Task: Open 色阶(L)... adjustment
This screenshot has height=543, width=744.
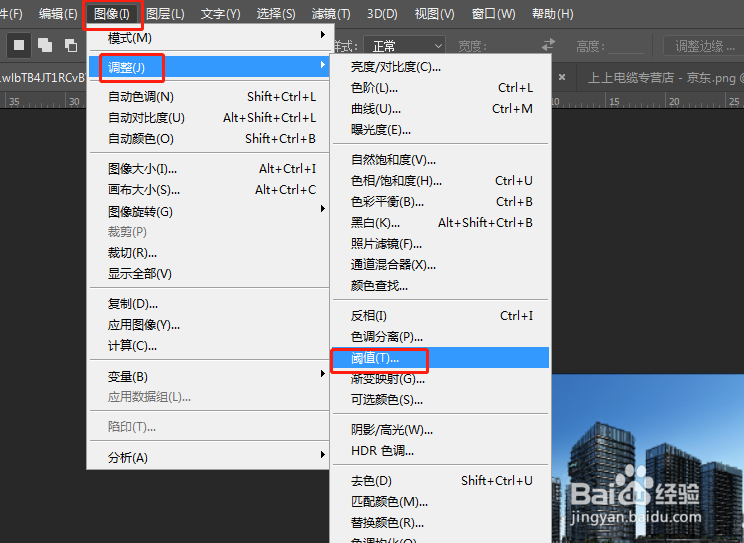Action: (x=440, y=88)
